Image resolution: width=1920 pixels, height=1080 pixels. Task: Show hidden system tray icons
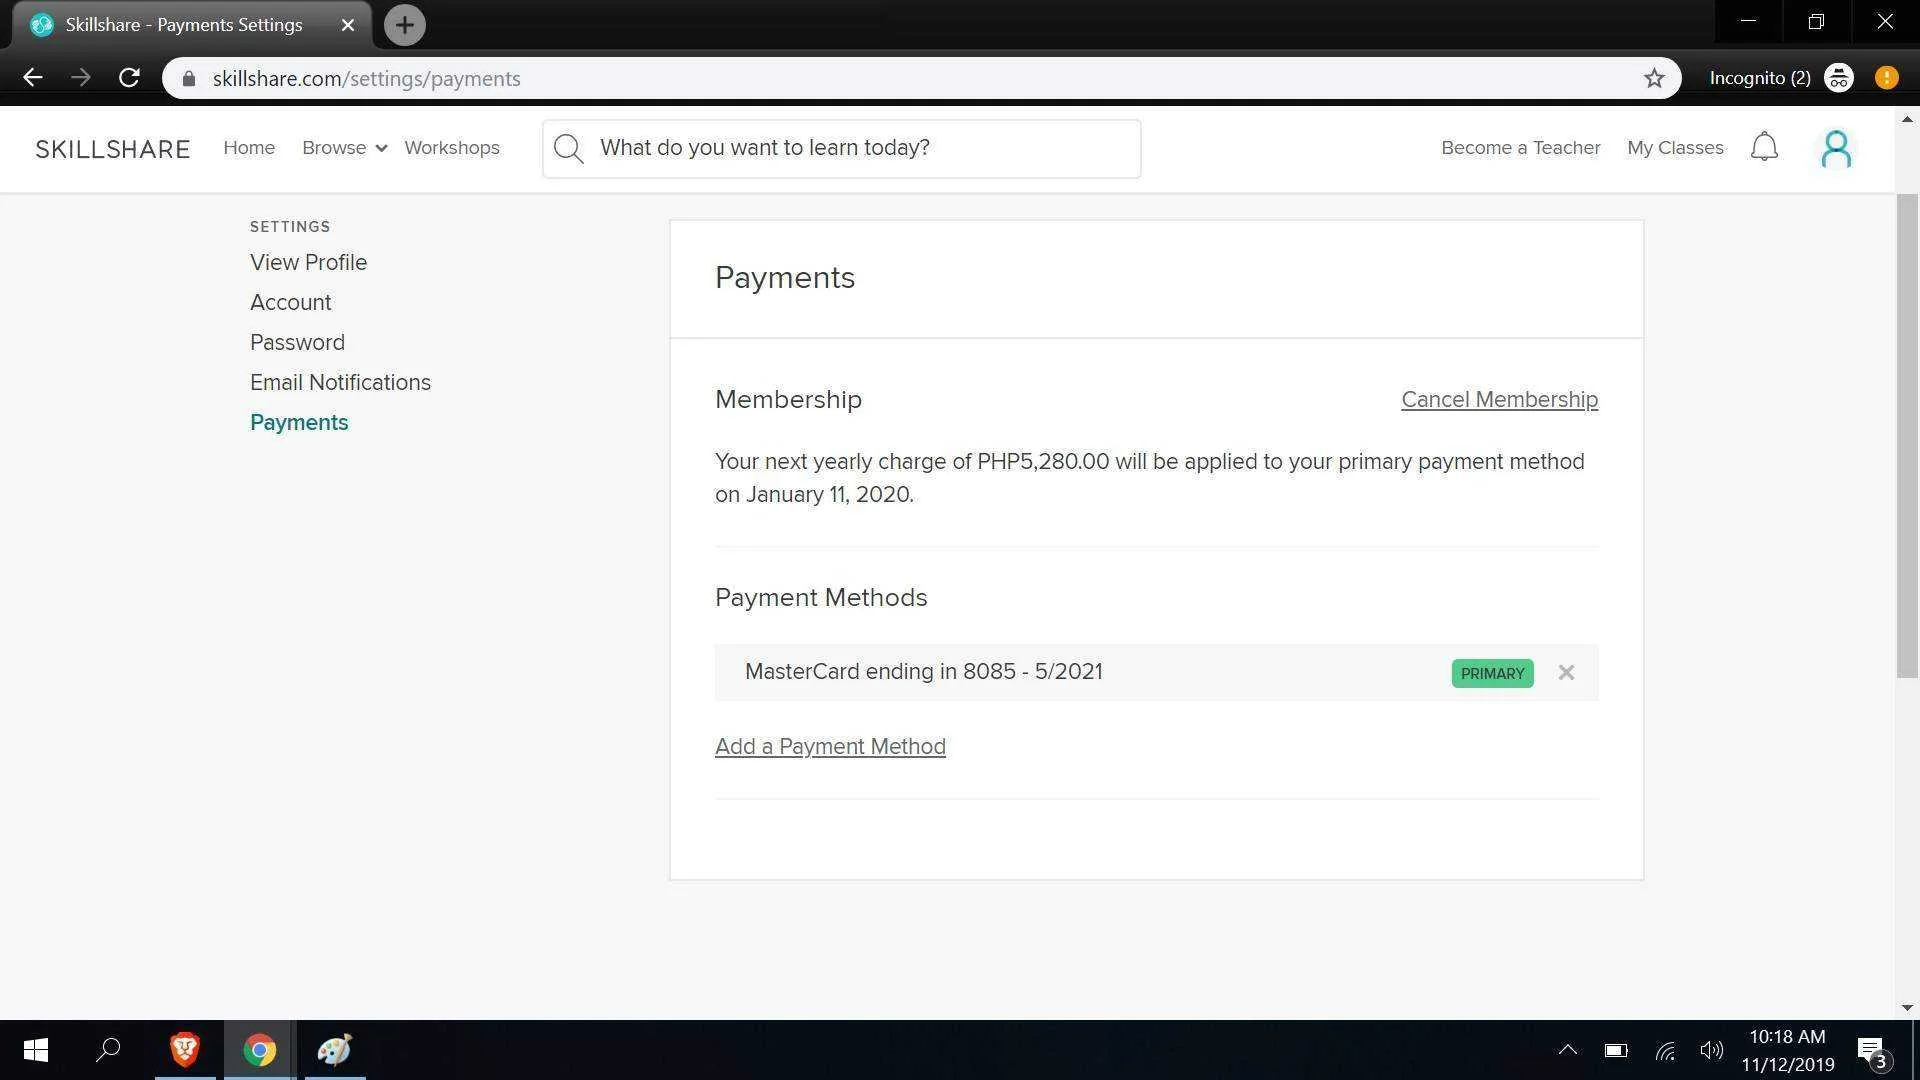click(1567, 1050)
